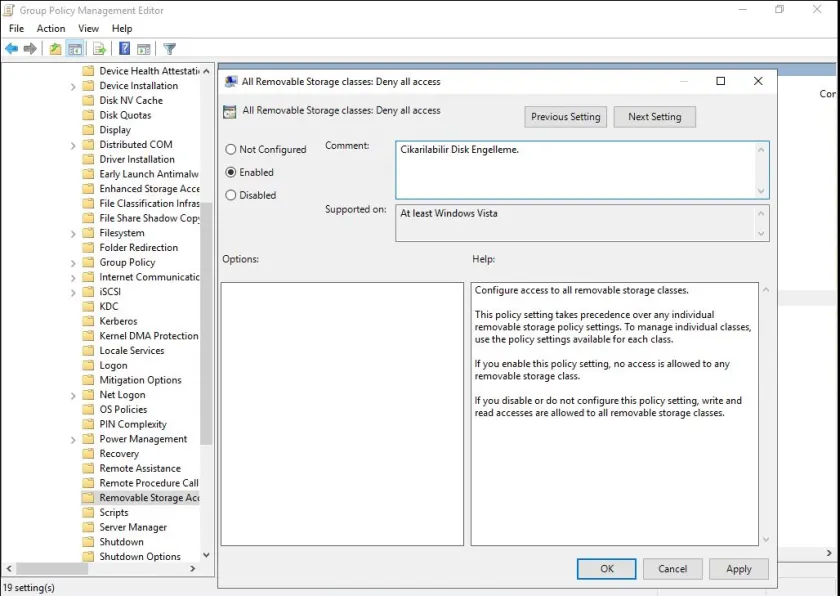Click the tree pane vertical scrollbar down arrow
Image resolution: width=840 pixels, height=596 pixels.
coord(206,555)
